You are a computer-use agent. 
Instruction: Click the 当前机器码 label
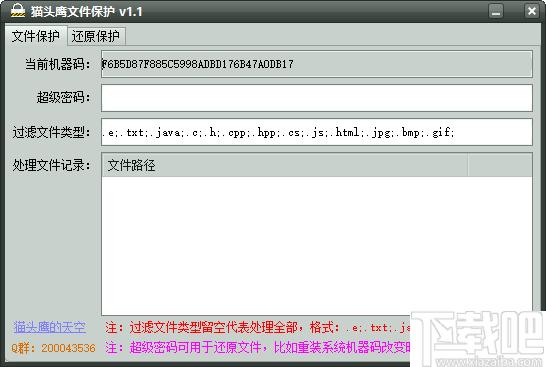(57, 64)
